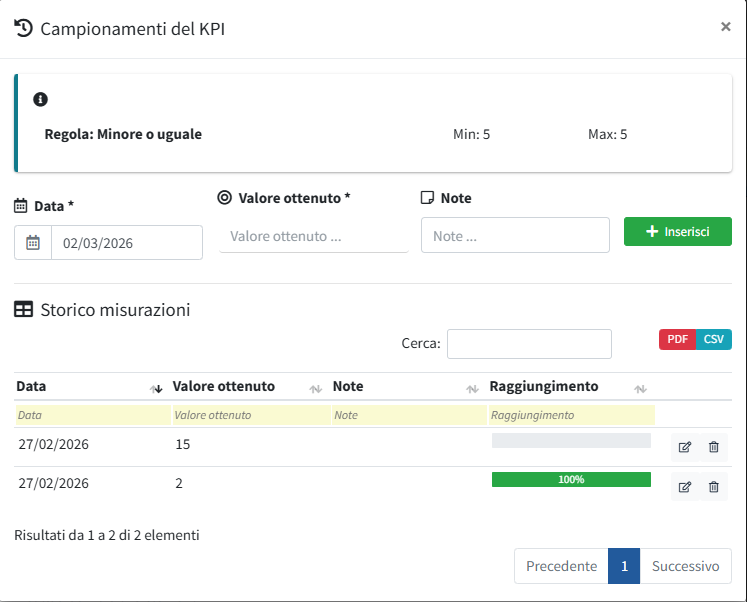Focus the Valore ottenuto input field
747x602 pixels.
(x=314, y=237)
